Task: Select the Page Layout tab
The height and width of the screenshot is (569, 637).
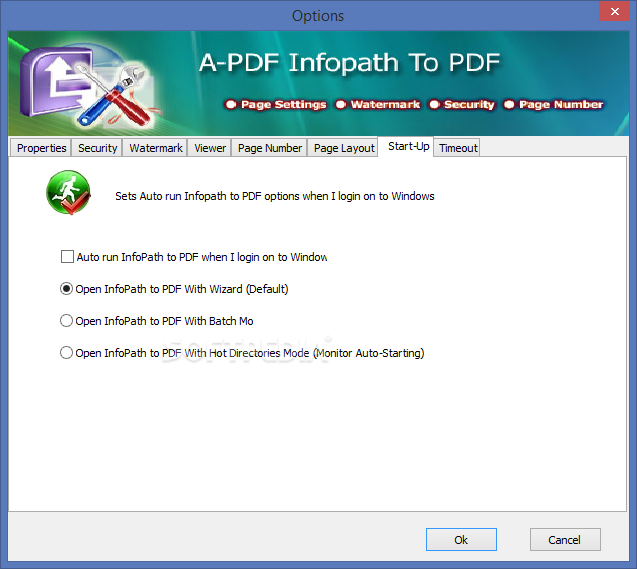Action: click(344, 148)
